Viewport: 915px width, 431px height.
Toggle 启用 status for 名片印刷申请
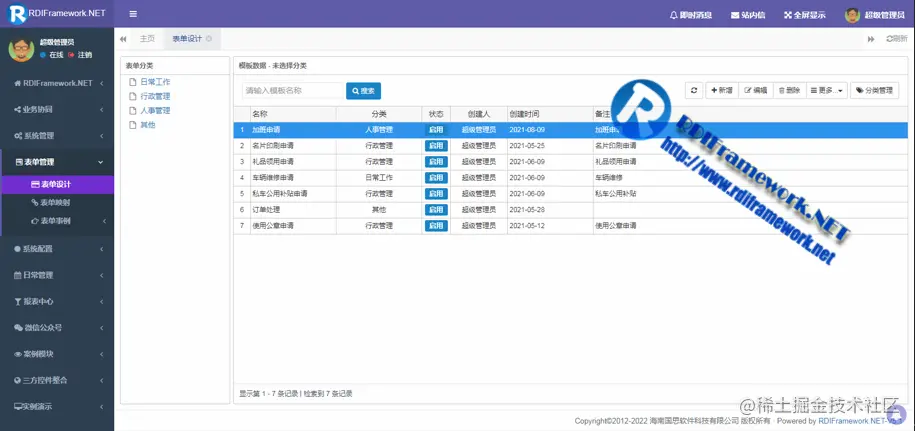click(436, 146)
